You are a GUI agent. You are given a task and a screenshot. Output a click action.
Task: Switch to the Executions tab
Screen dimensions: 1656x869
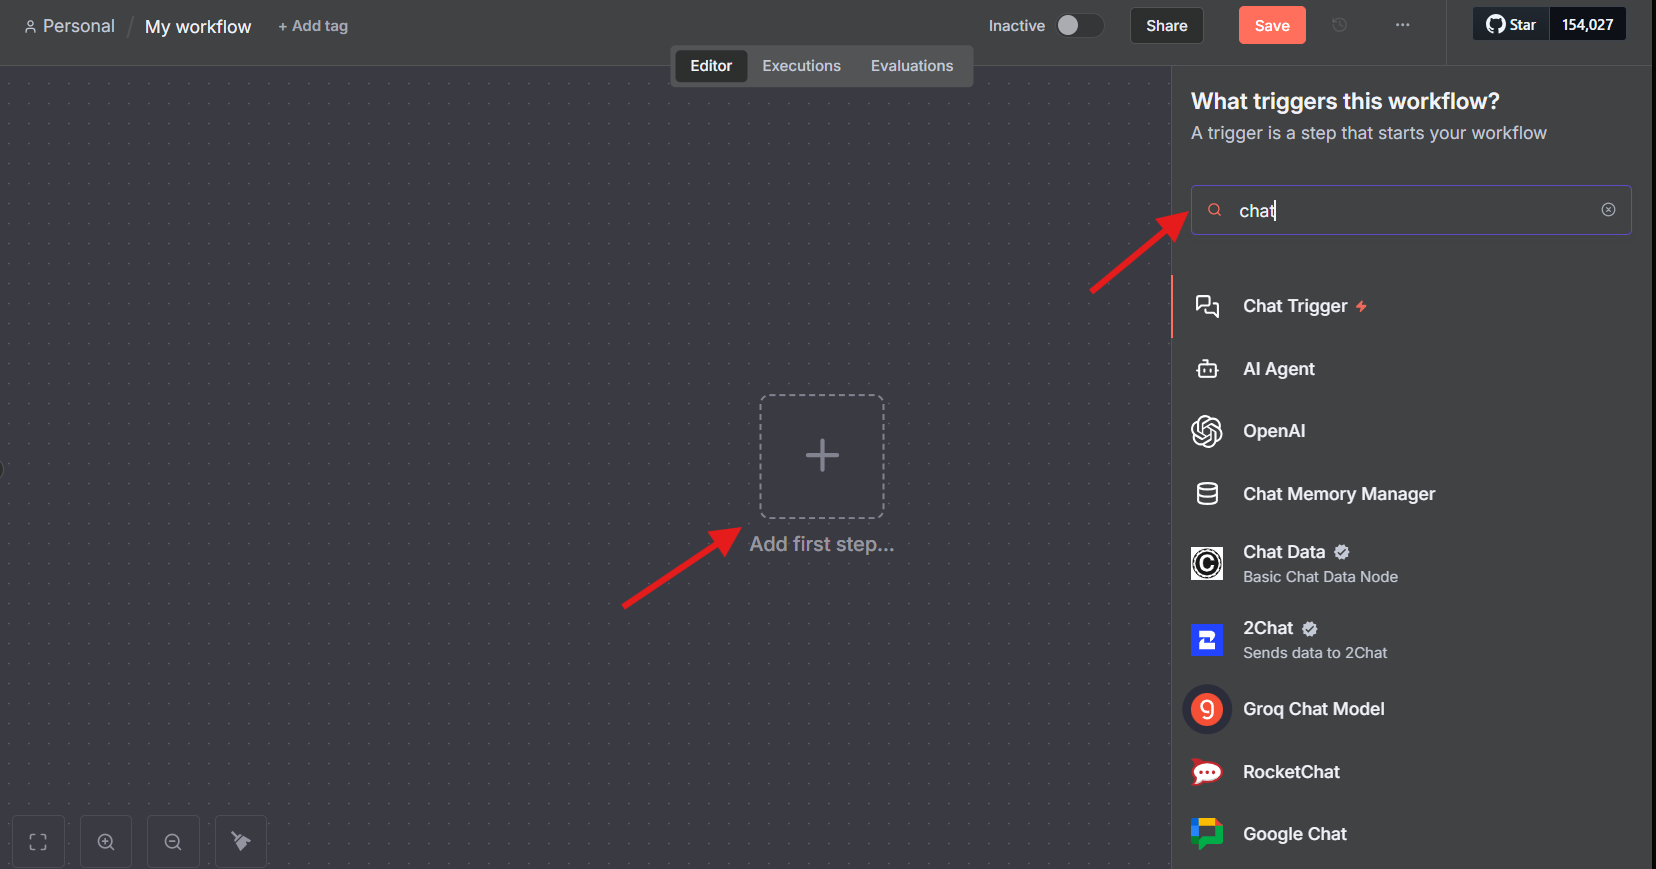[x=802, y=66]
